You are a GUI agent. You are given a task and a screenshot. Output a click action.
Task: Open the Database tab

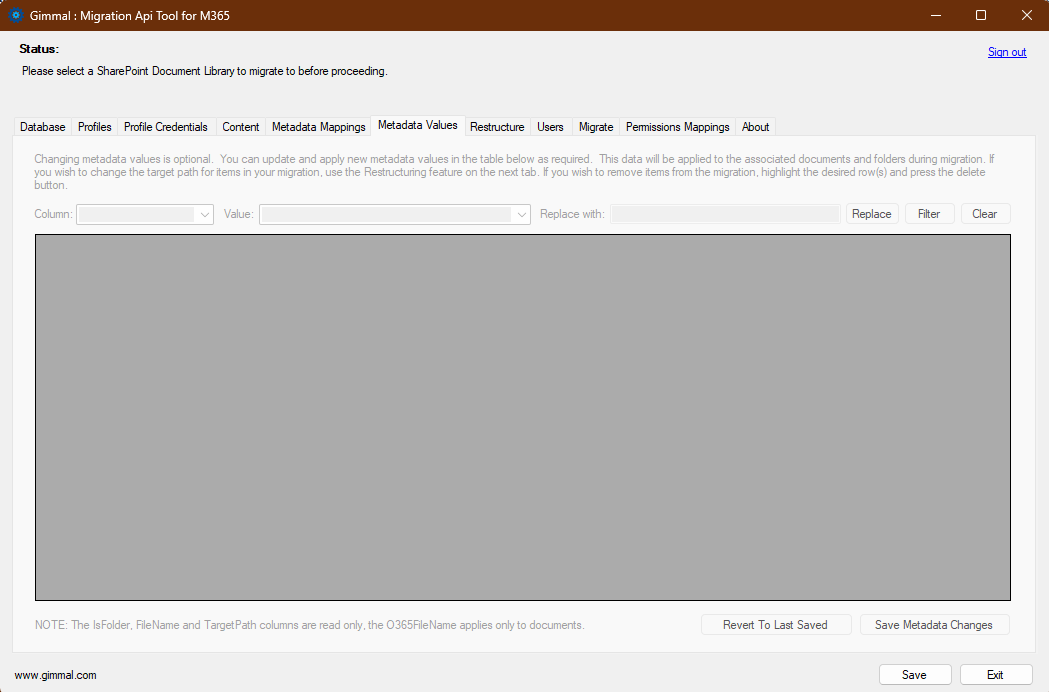coord(42,126)
